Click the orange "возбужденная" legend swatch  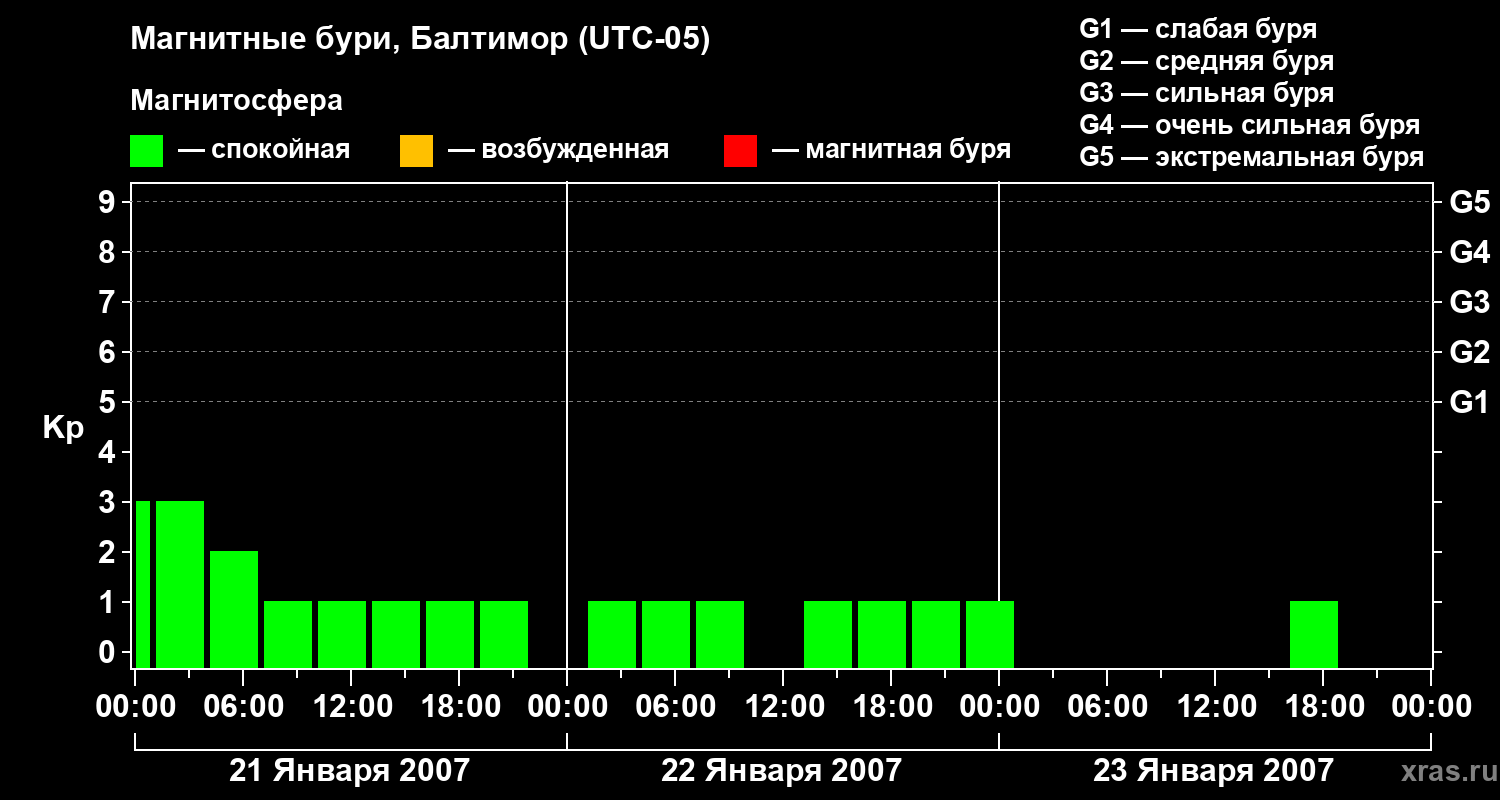point(416,150)
